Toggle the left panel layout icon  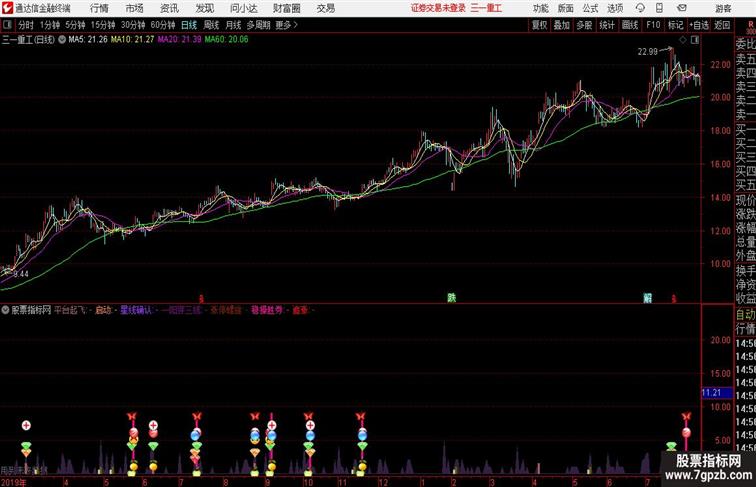7,25
